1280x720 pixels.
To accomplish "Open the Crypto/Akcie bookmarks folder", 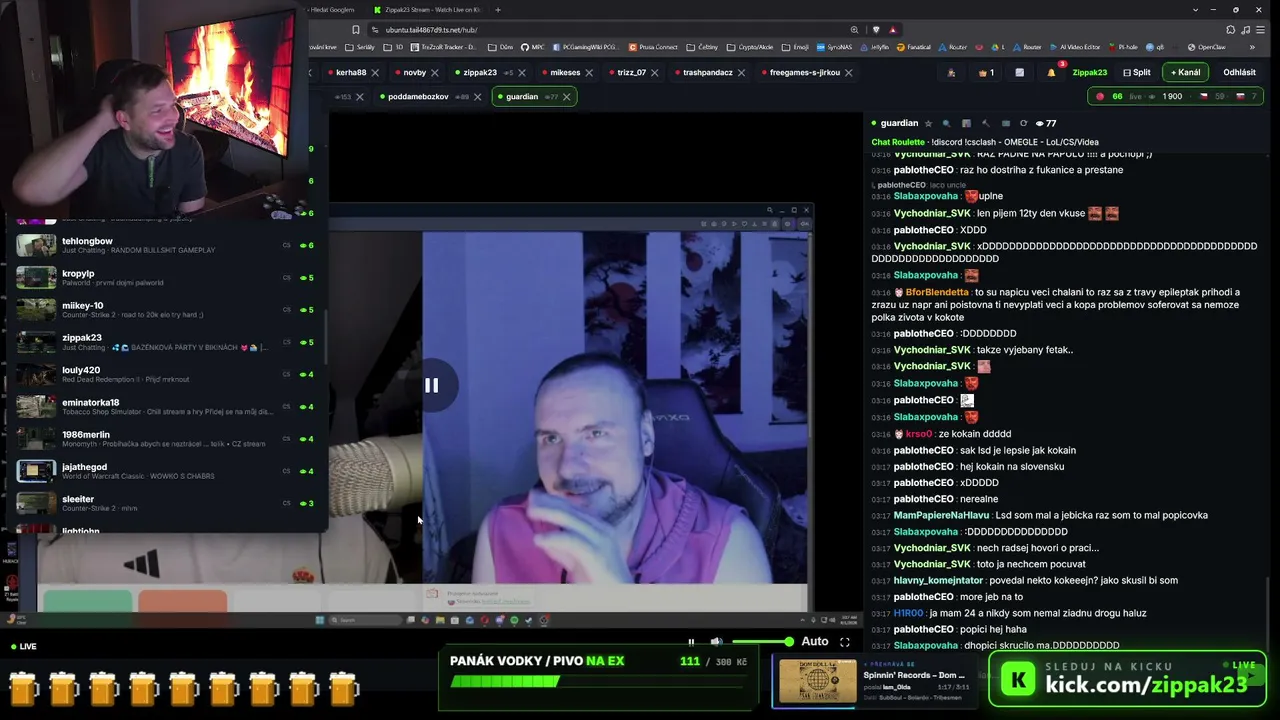I will (752, 47).
